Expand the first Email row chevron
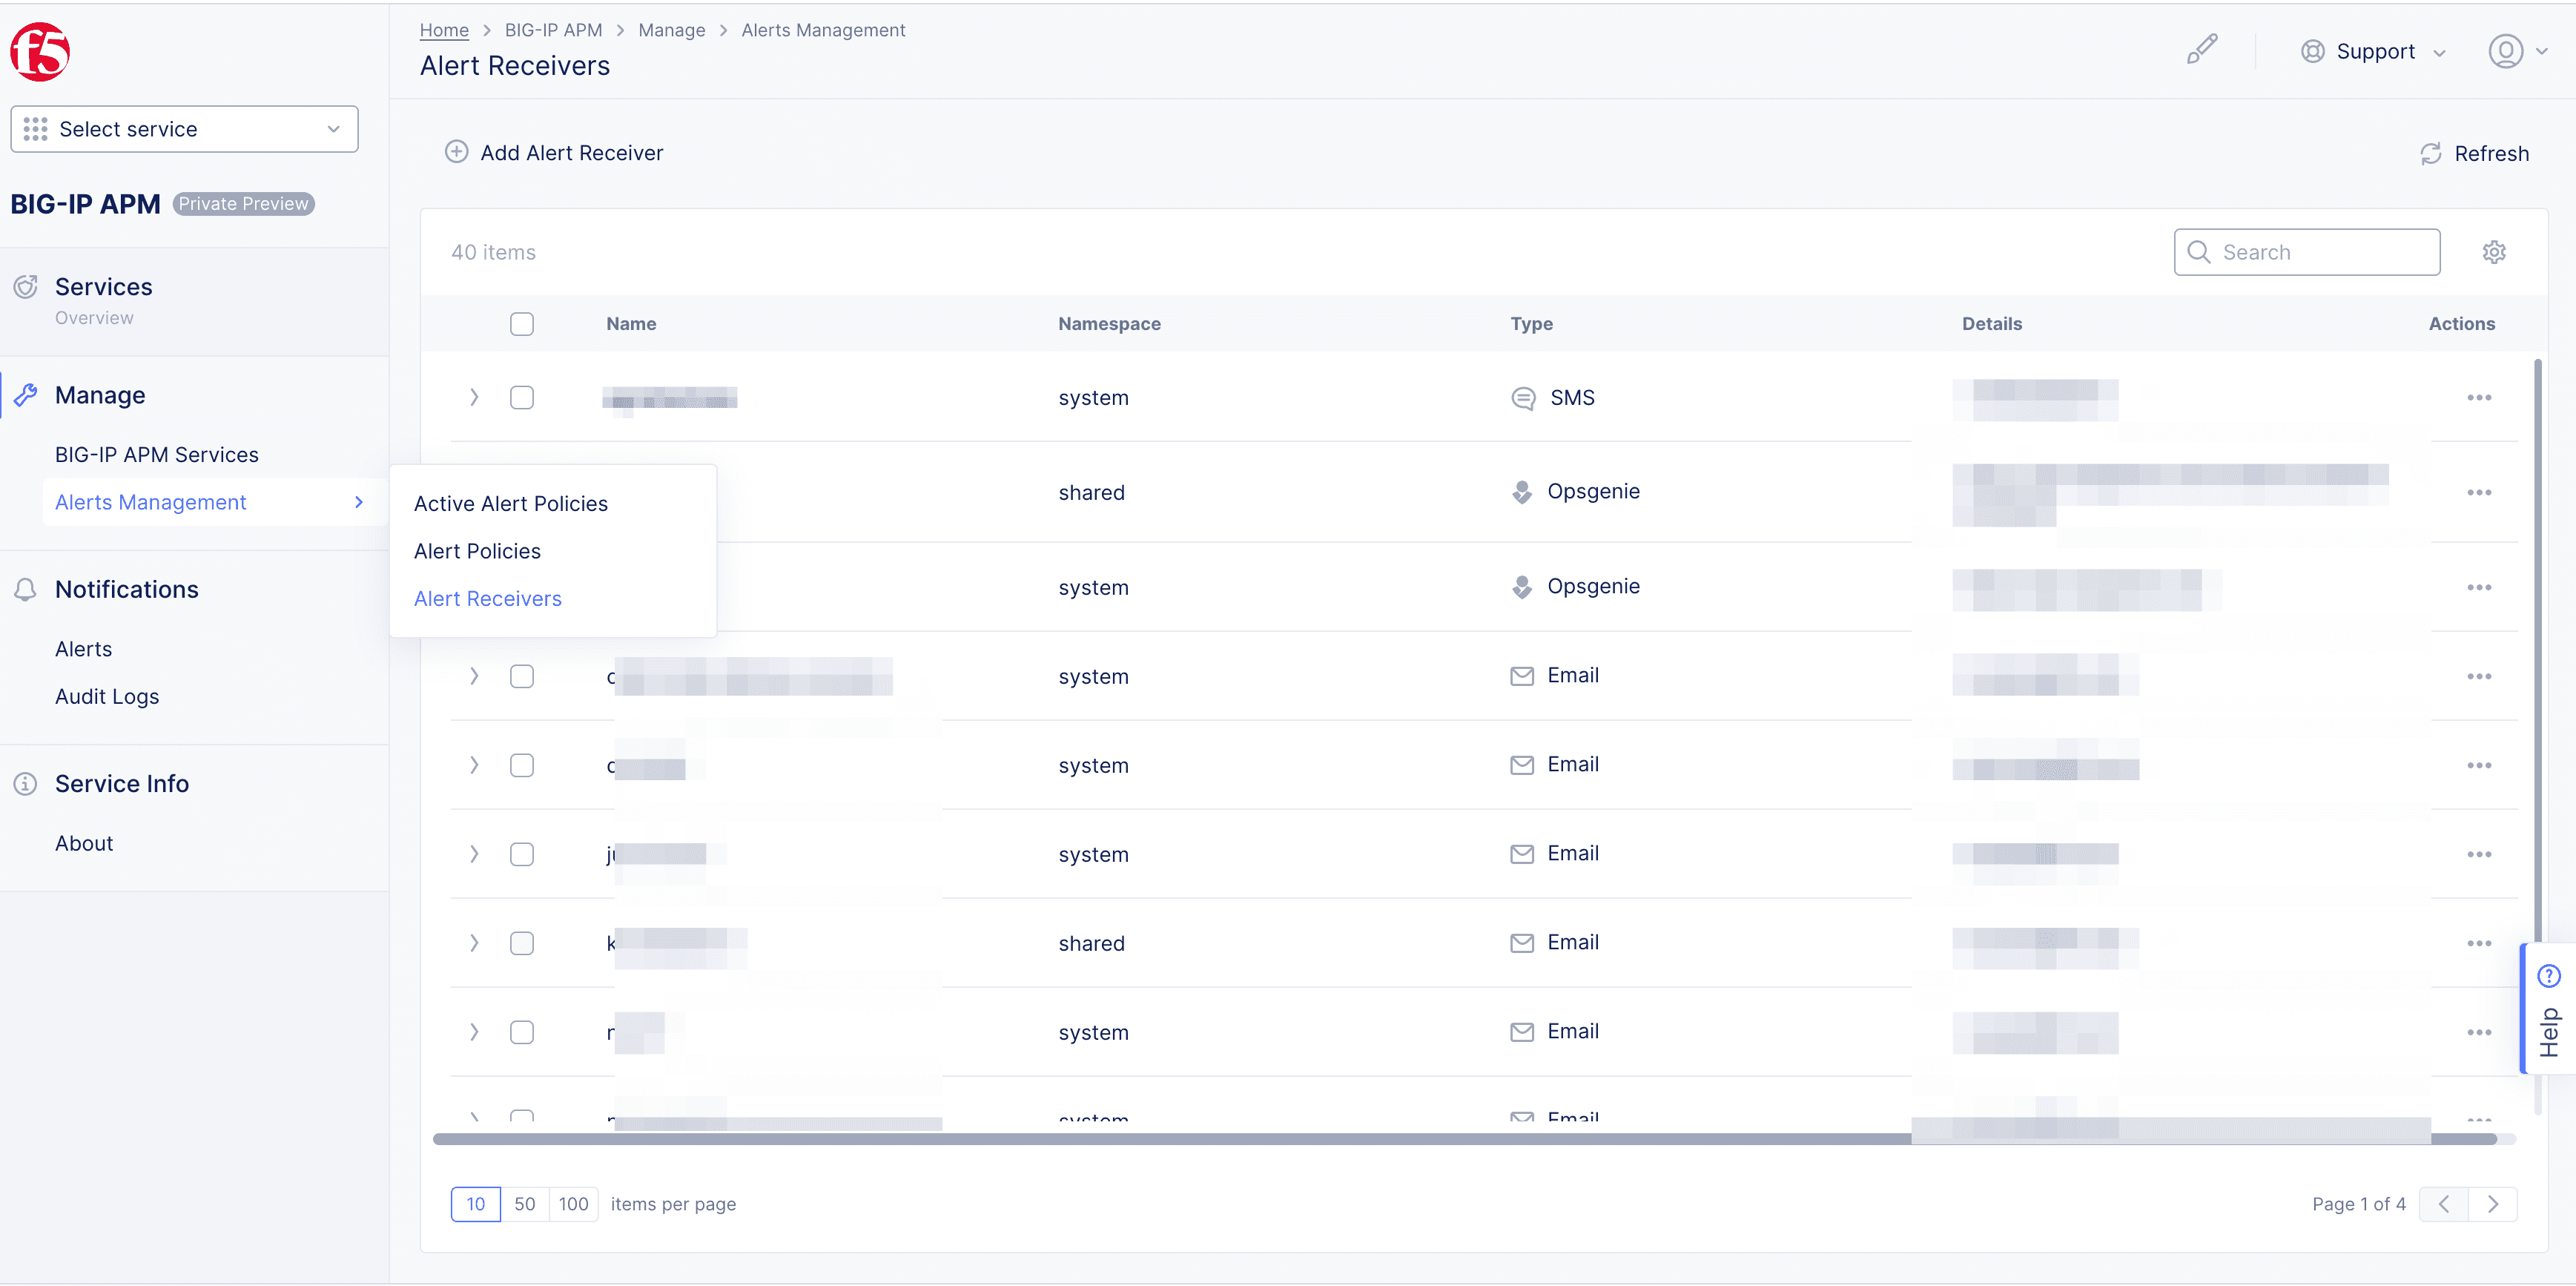The image size is (2576, 1286). click(474, 677)
